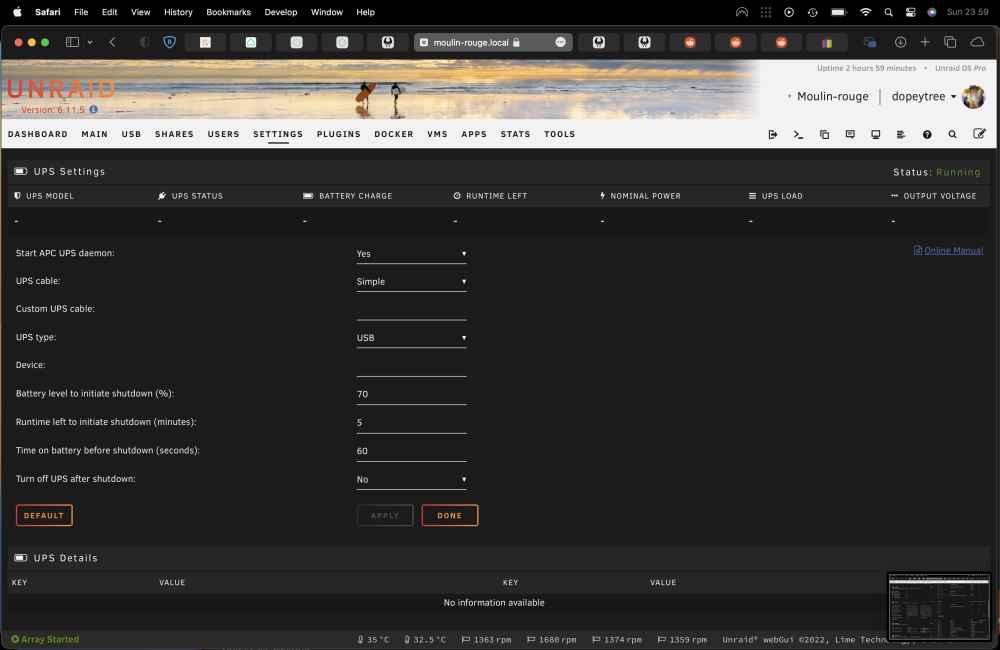Click the 1680 rpm fan reading
1000x650 pixels.
point(552,639)
